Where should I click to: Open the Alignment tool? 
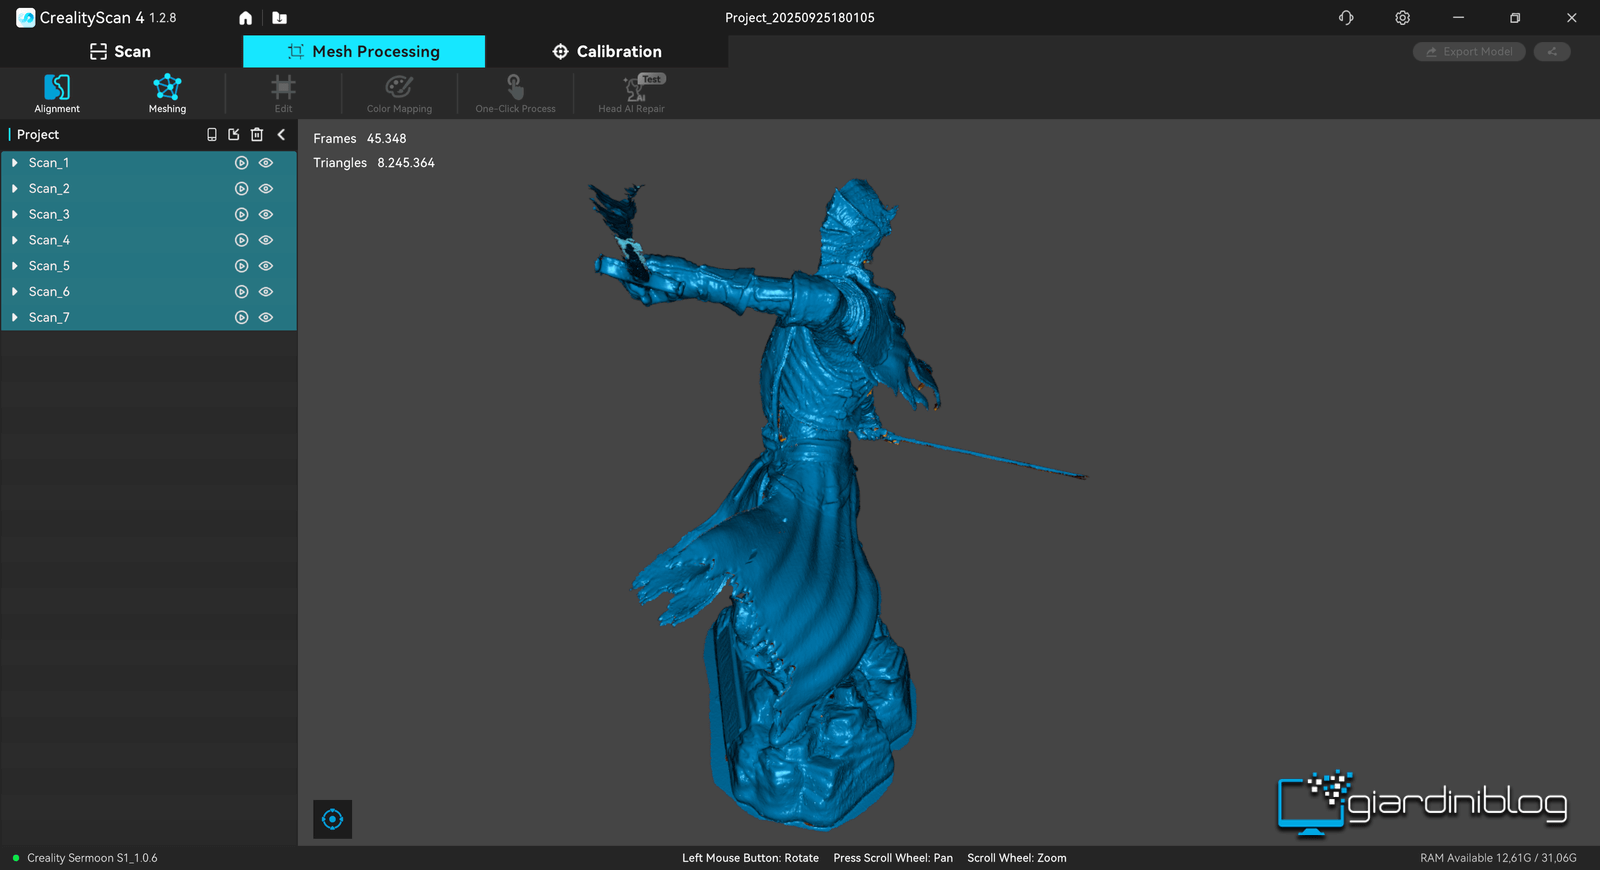coord(57,93)
